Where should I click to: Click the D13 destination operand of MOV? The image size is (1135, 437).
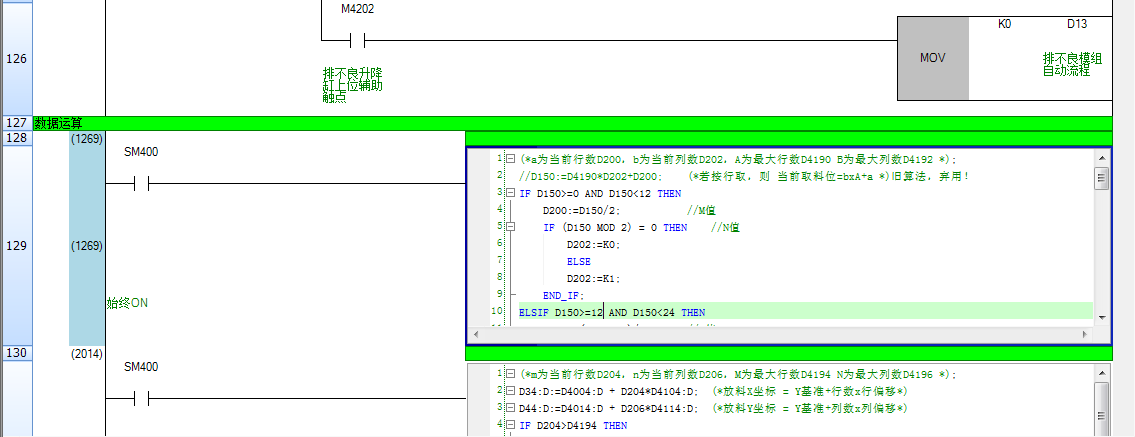click(x=1076, y=23)
